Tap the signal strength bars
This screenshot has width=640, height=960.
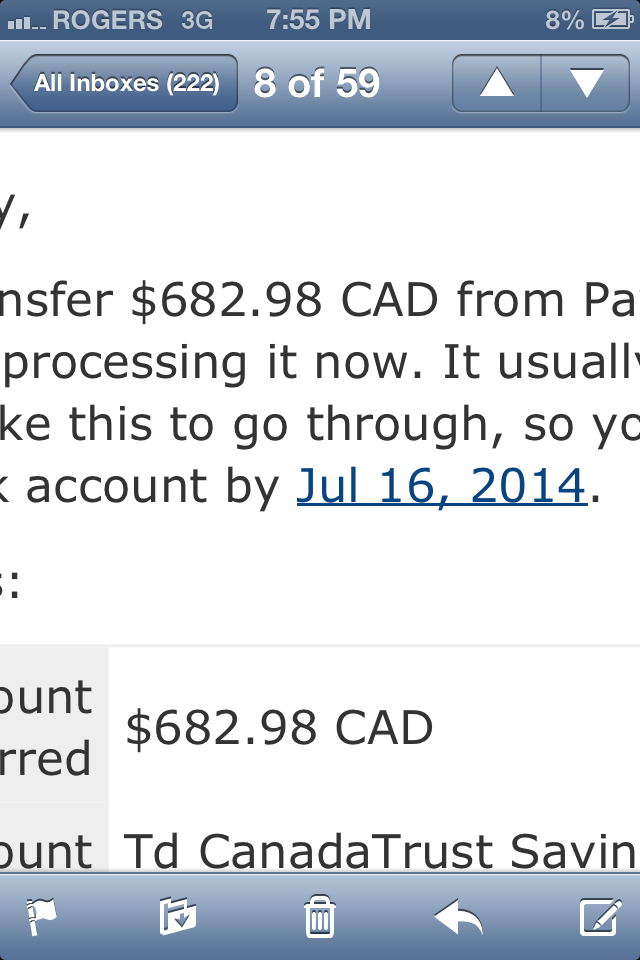[x=26, y=23]
